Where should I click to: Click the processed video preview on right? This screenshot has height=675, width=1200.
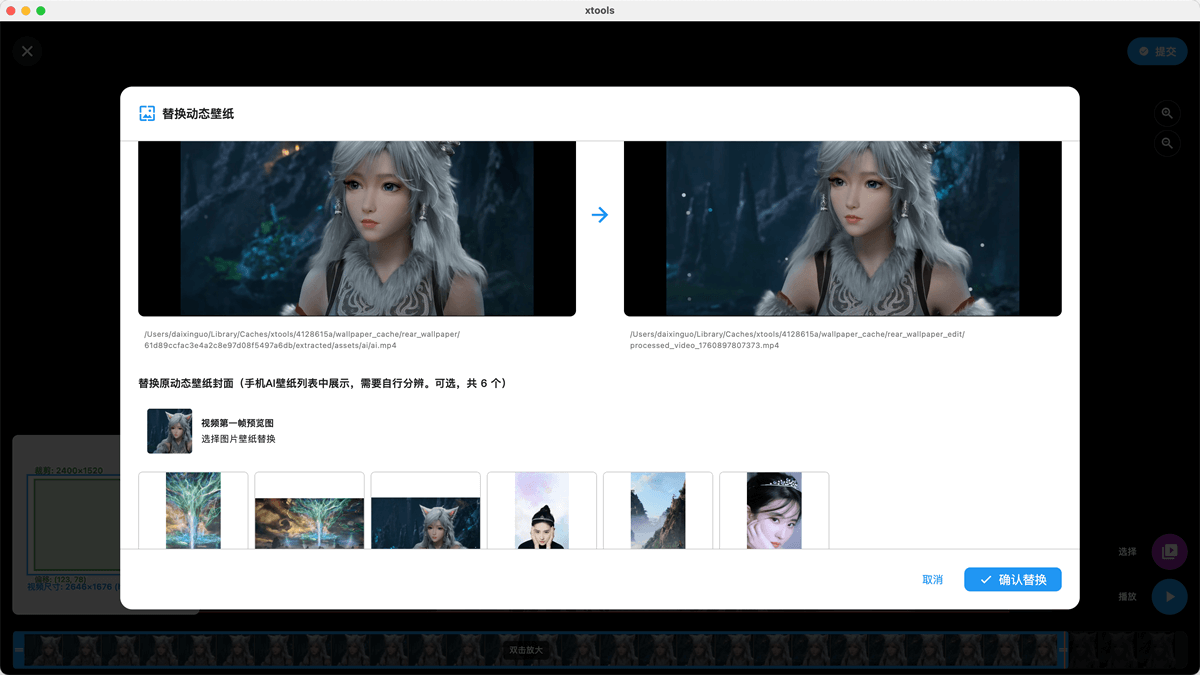click(842, 228)
